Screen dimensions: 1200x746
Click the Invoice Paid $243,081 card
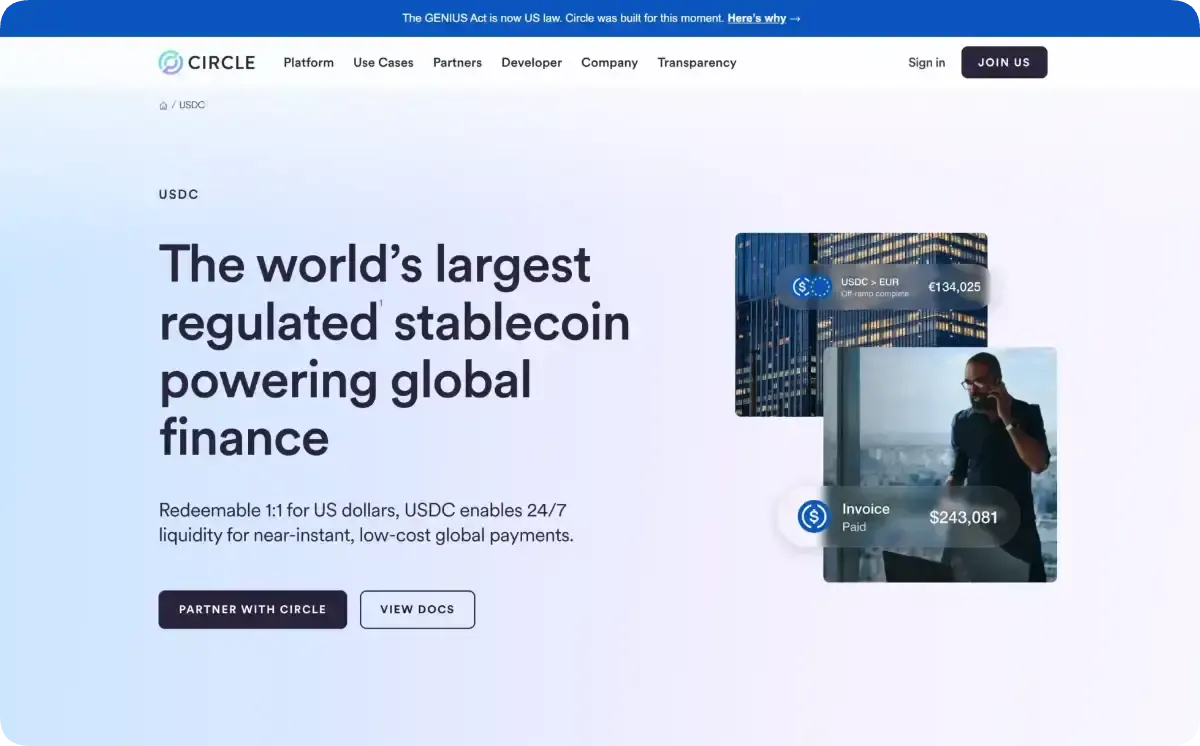coord(898,517)
